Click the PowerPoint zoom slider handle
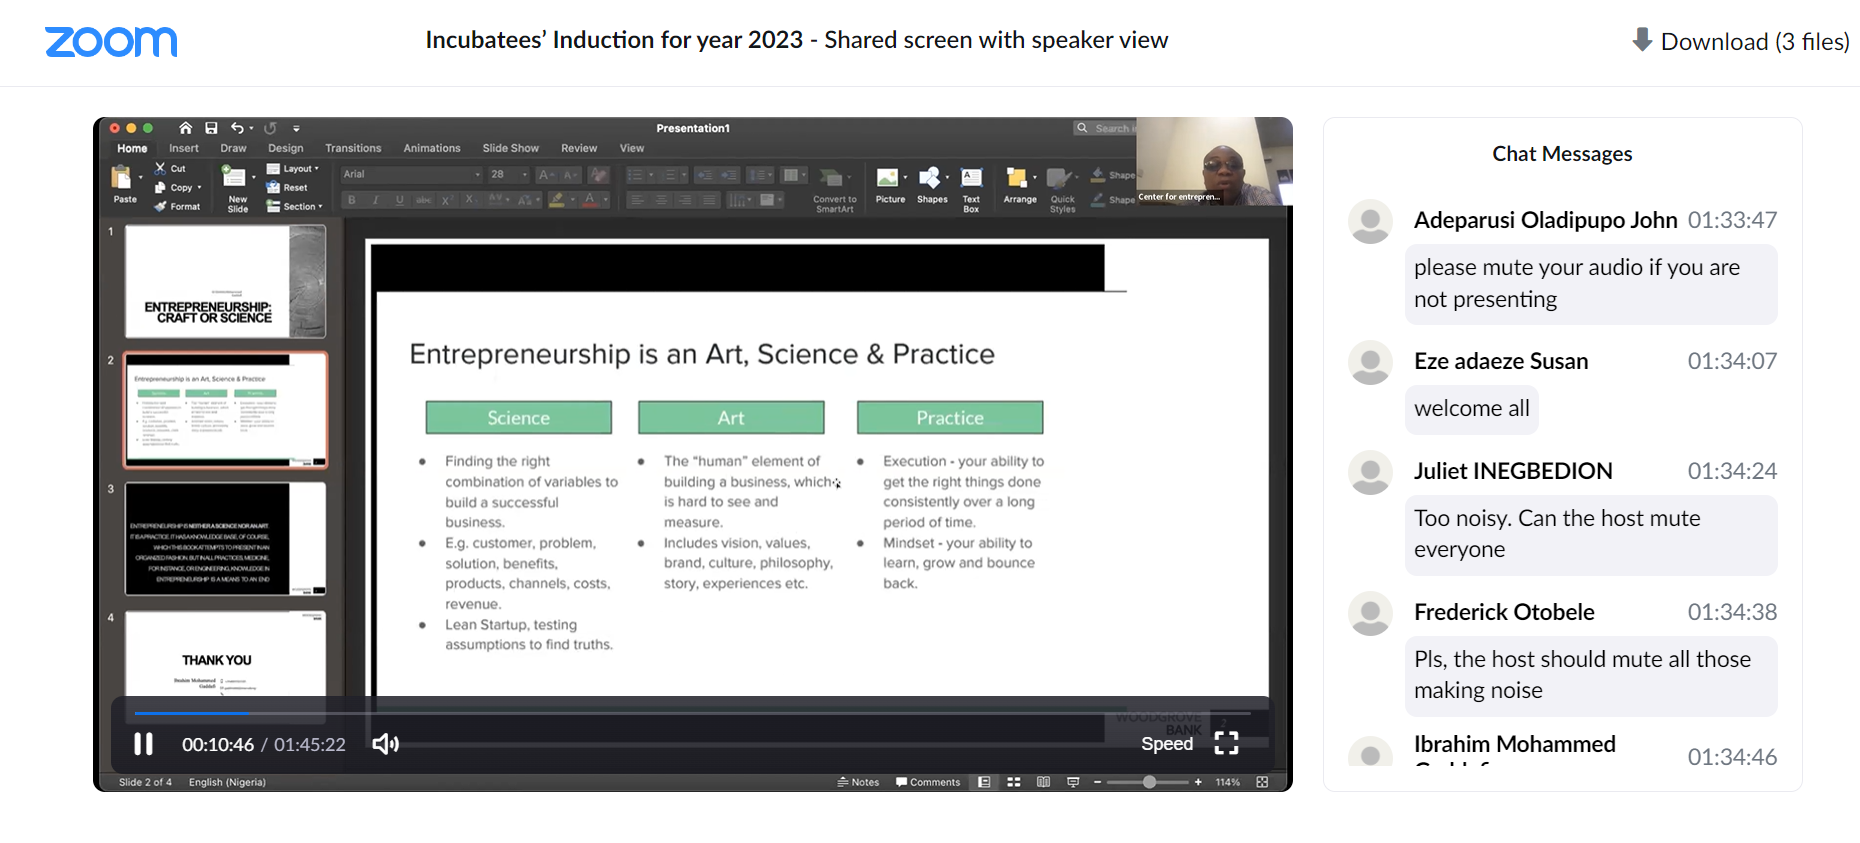 point(1150,782)
